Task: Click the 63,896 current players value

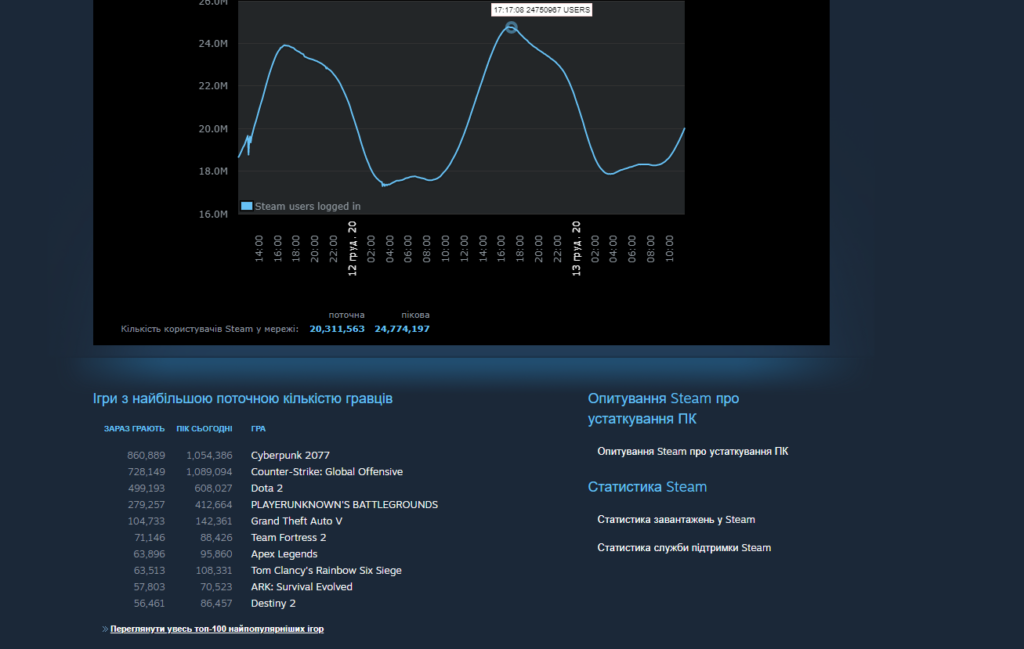Action: click(x=149, y=554)
